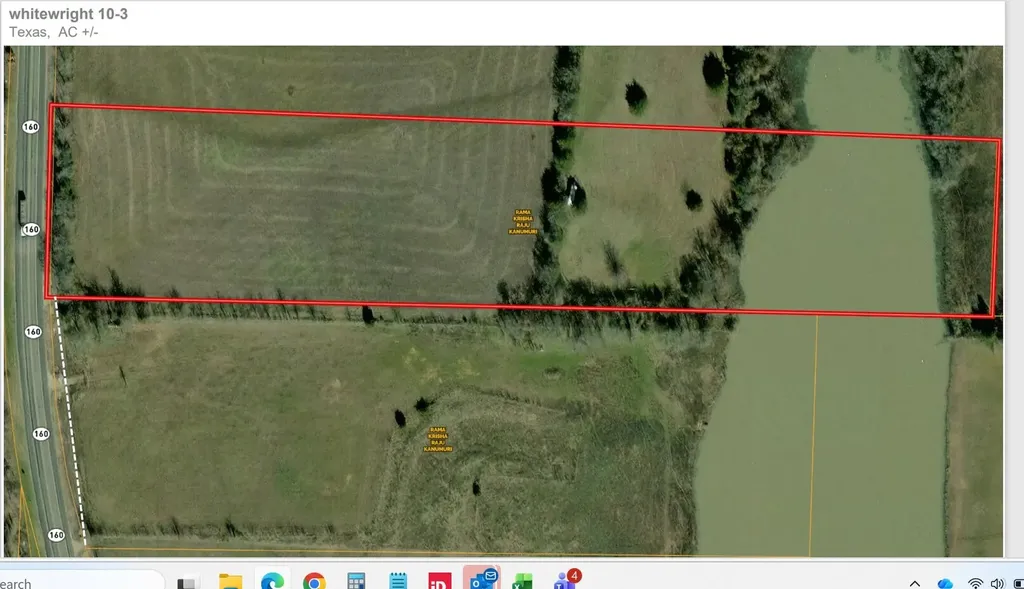Open the Notepad app in the taskbar
The width and height of the screenshot is (1024, 589).
(398, 581)
